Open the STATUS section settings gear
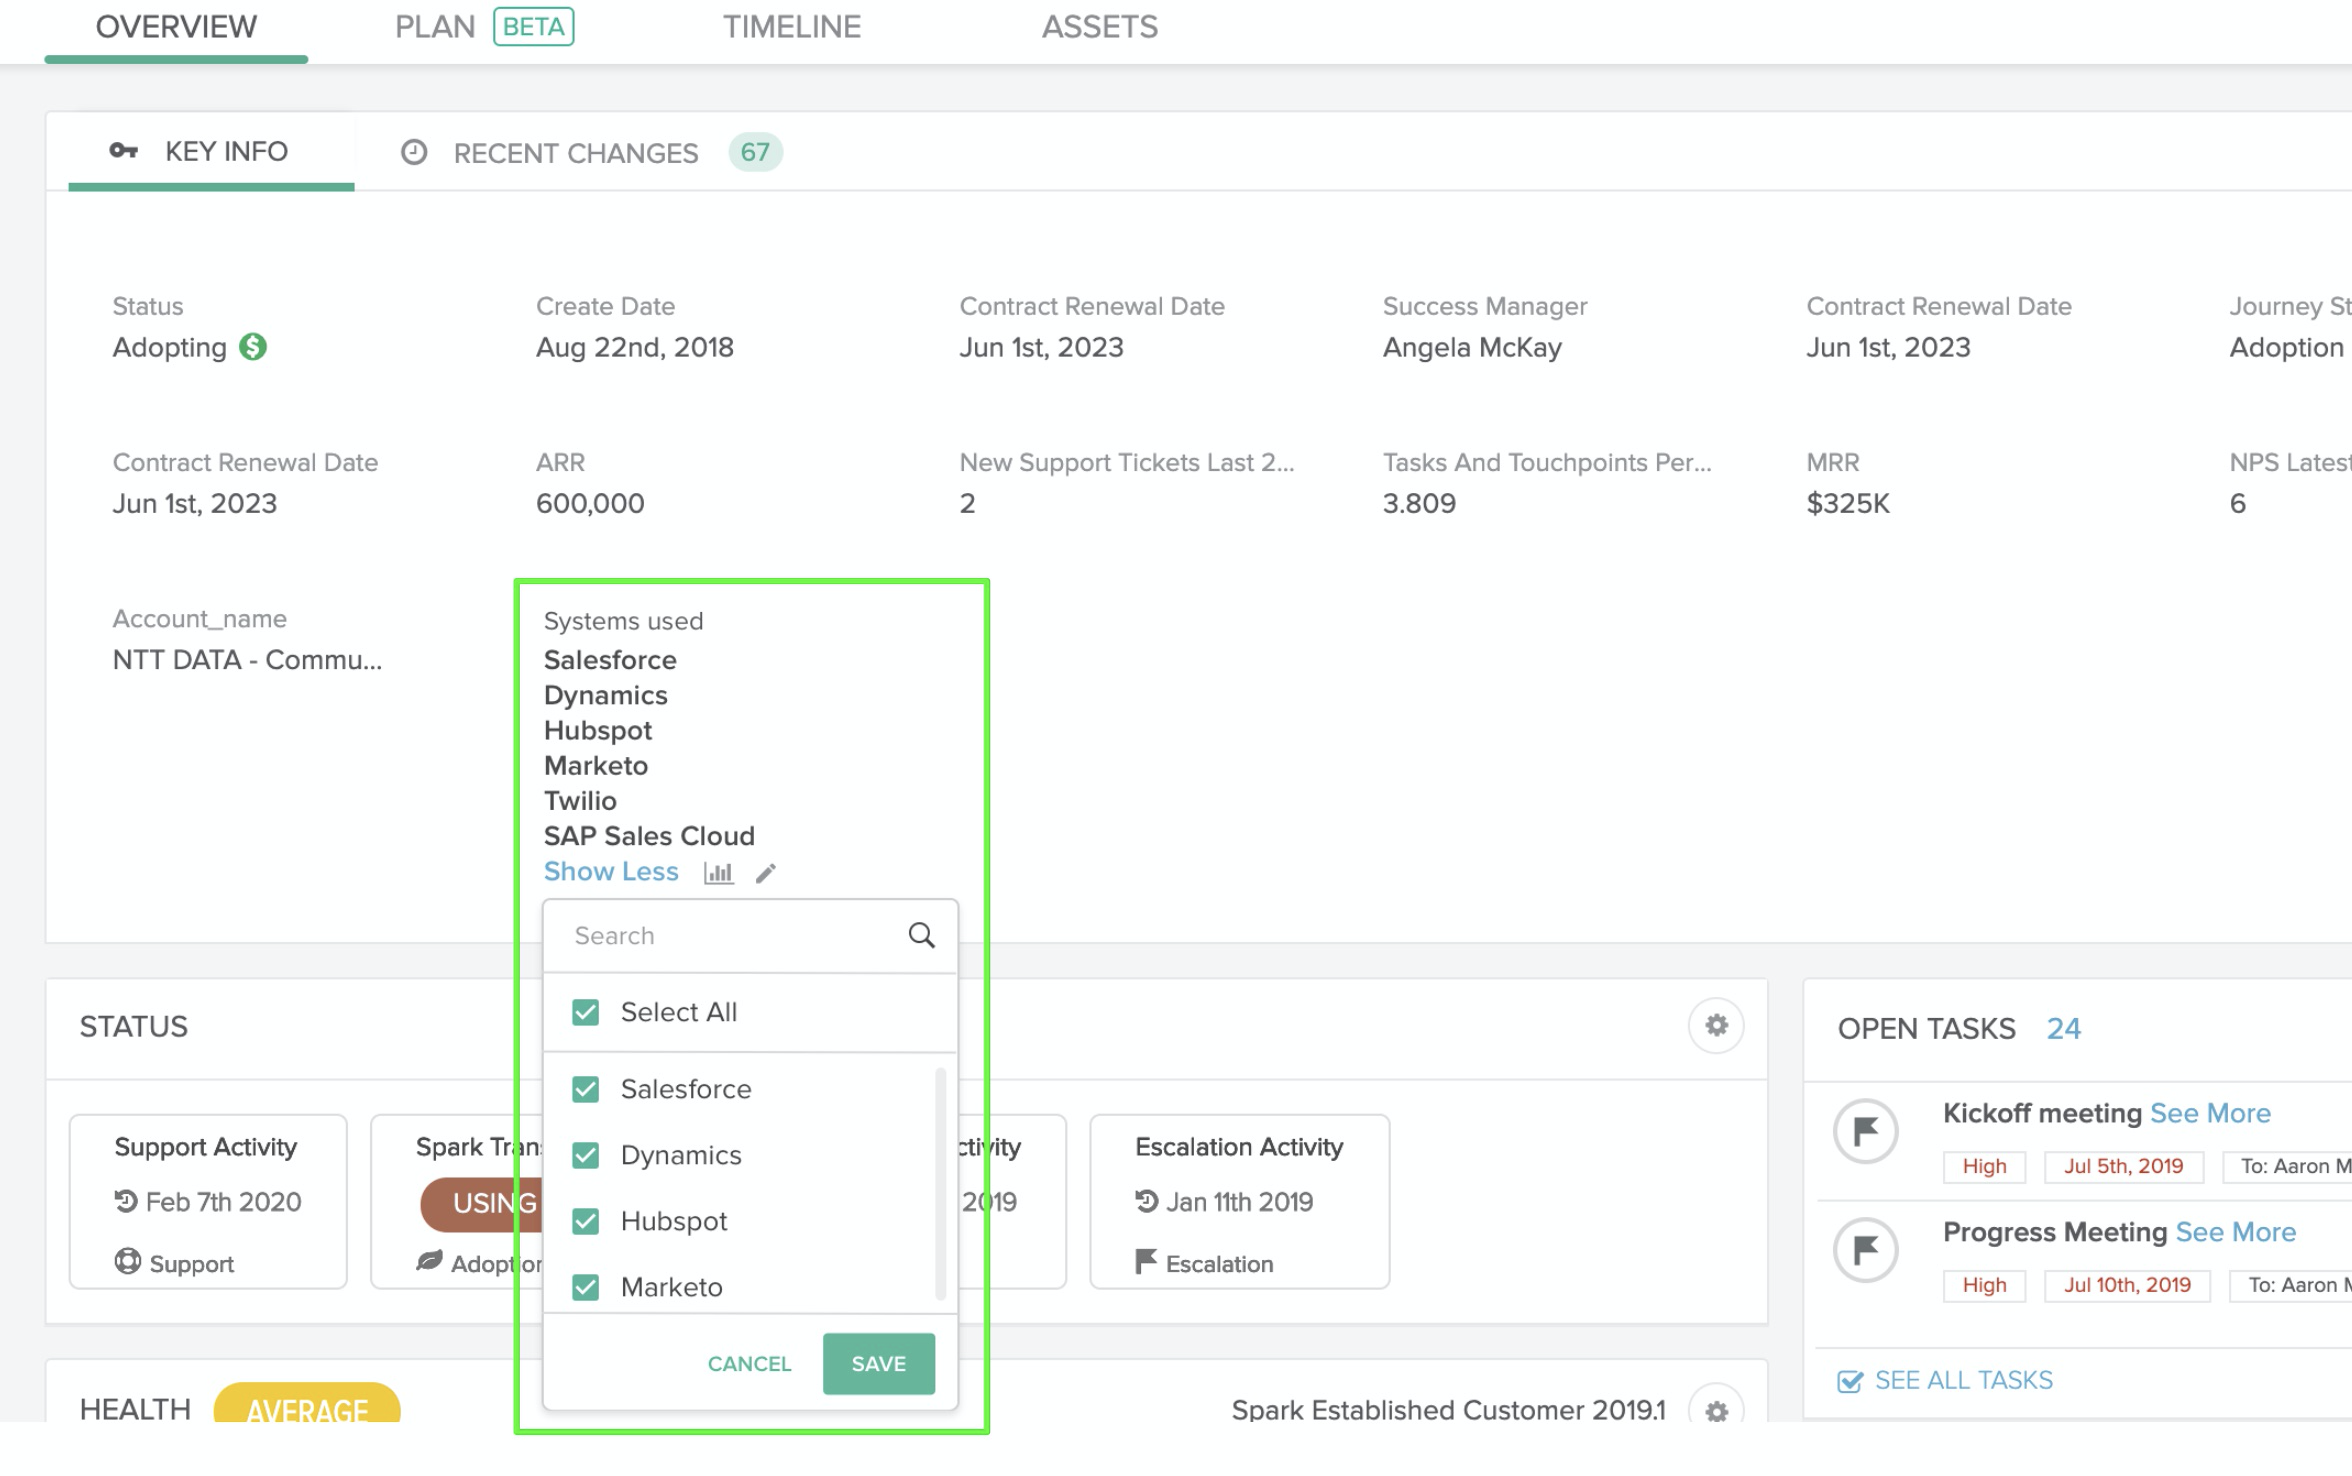The image size is (2352, 1476). tap(1716, 1025)
